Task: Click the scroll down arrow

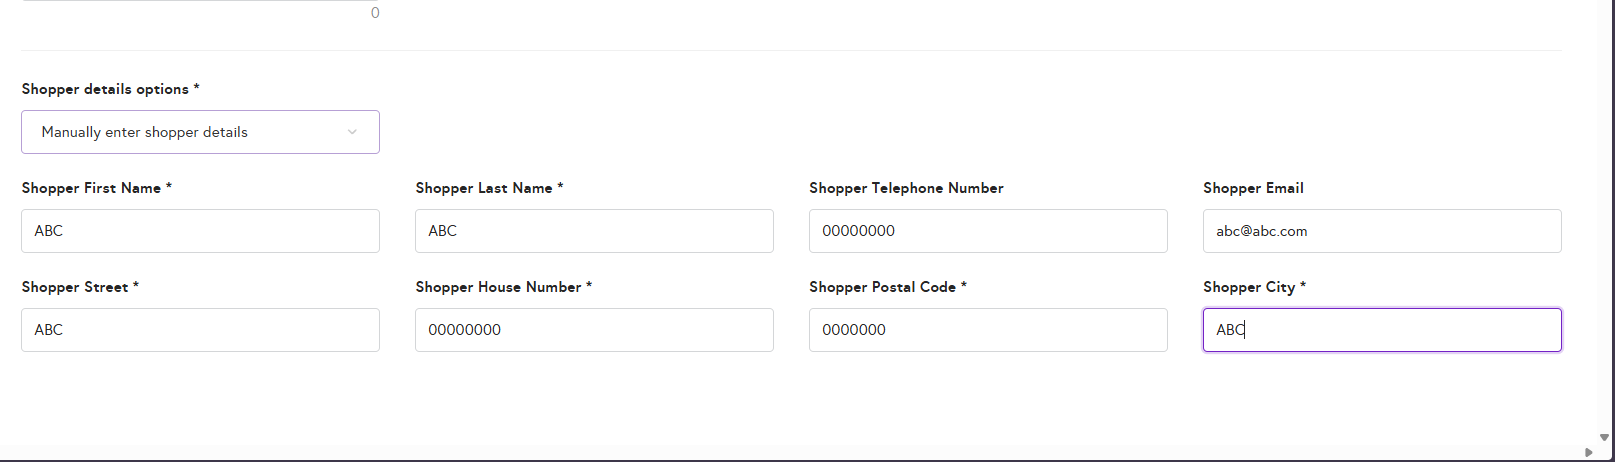Action: tap(1605, 437)
